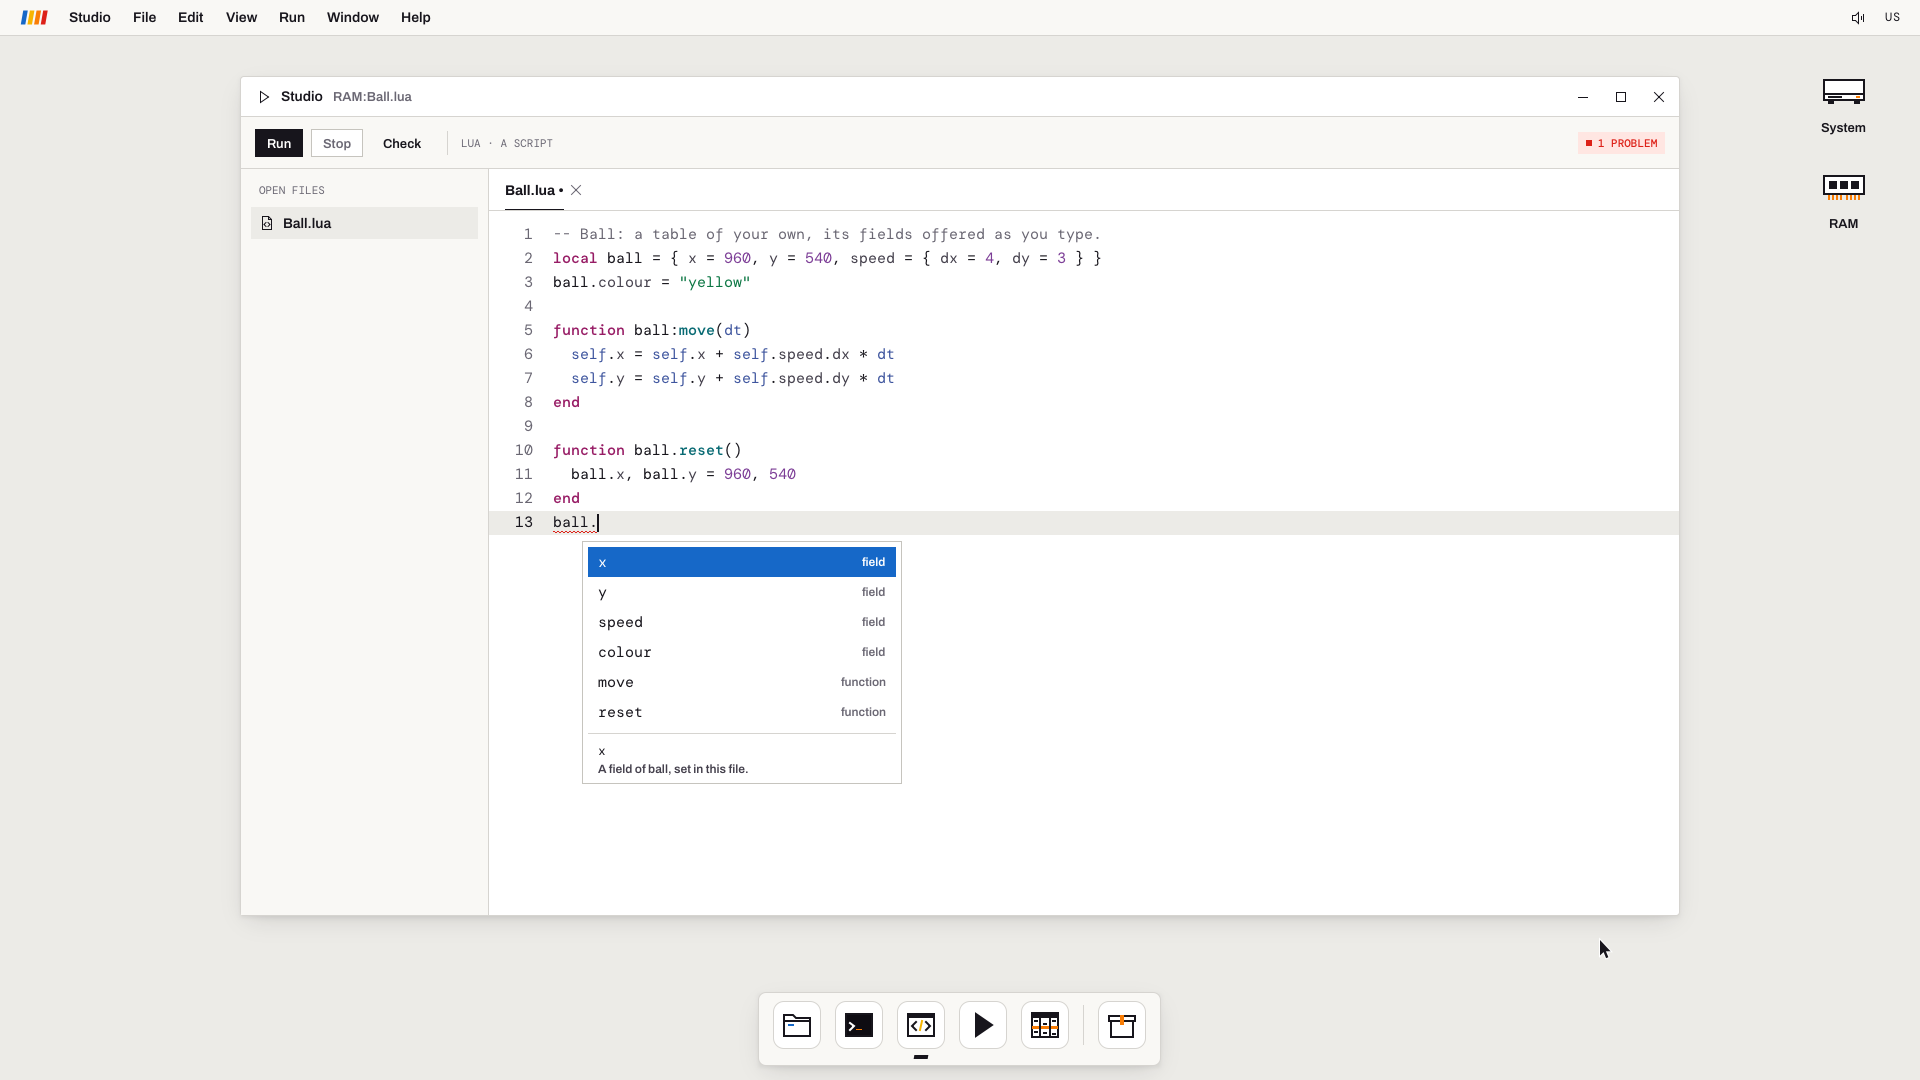This screenshot has width=1920, height=1080.
Task: Open the archive box dock icon
Action: [1122, 1025]
